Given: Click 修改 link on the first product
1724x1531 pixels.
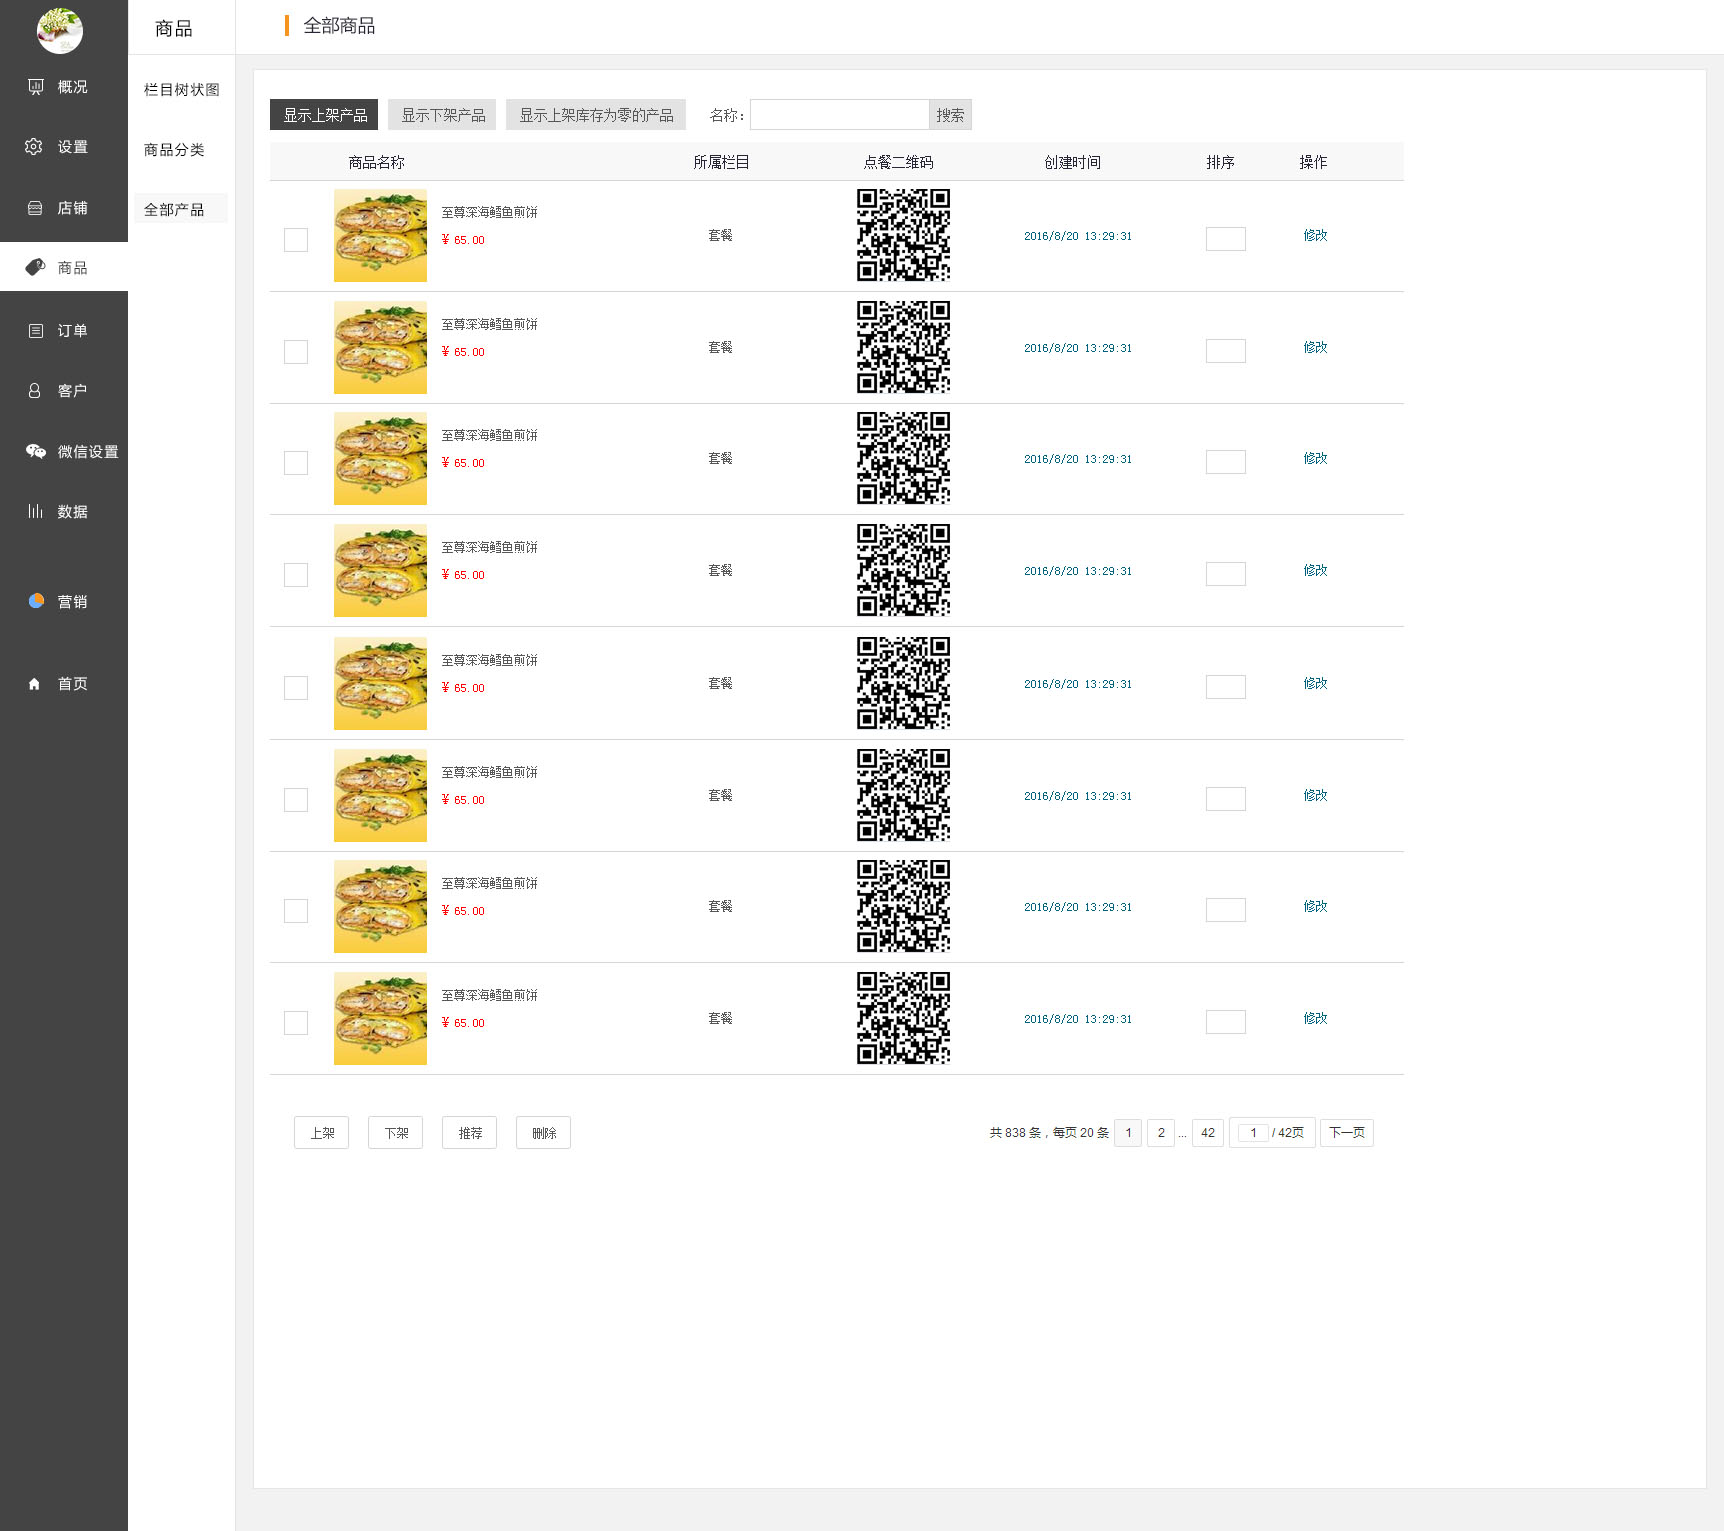Looking at the screenshot, I should (1315, 235).
